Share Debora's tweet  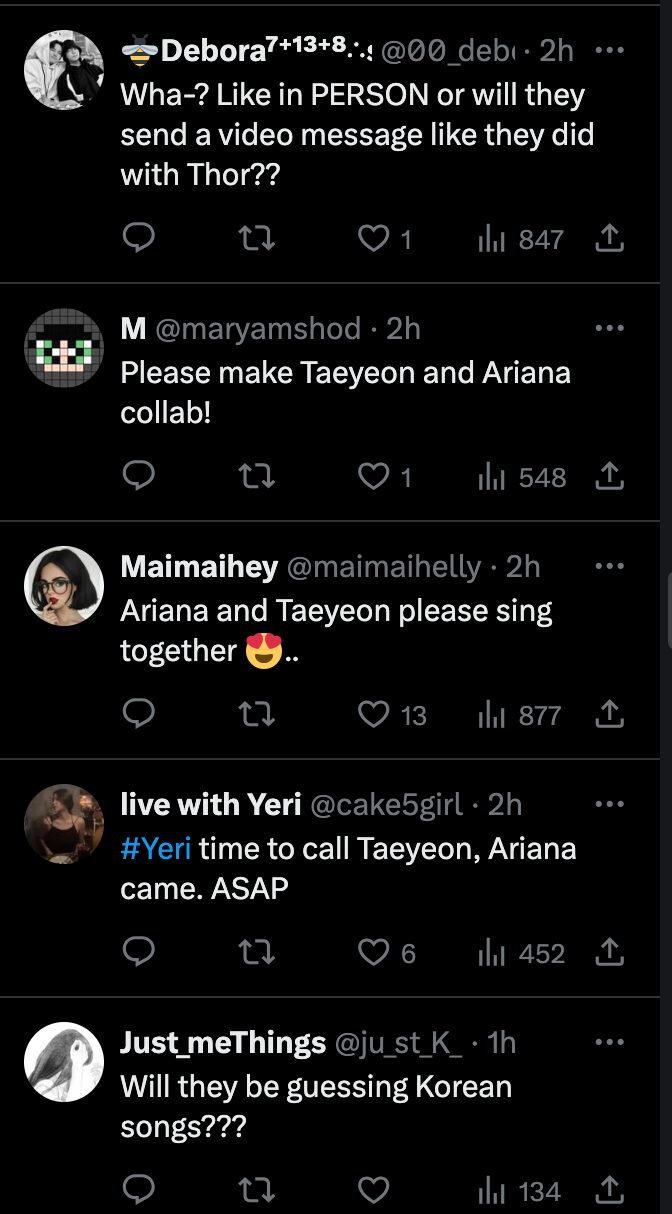point(609,239)
